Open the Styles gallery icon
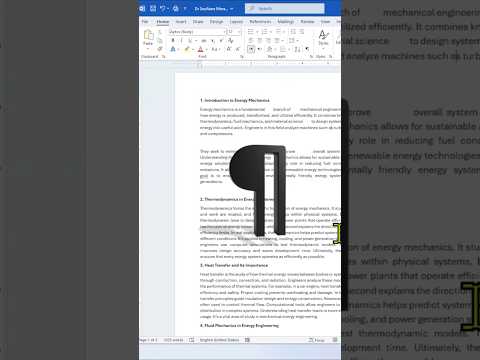This screenshot has height=360, width=480. [x=323, y=34]
